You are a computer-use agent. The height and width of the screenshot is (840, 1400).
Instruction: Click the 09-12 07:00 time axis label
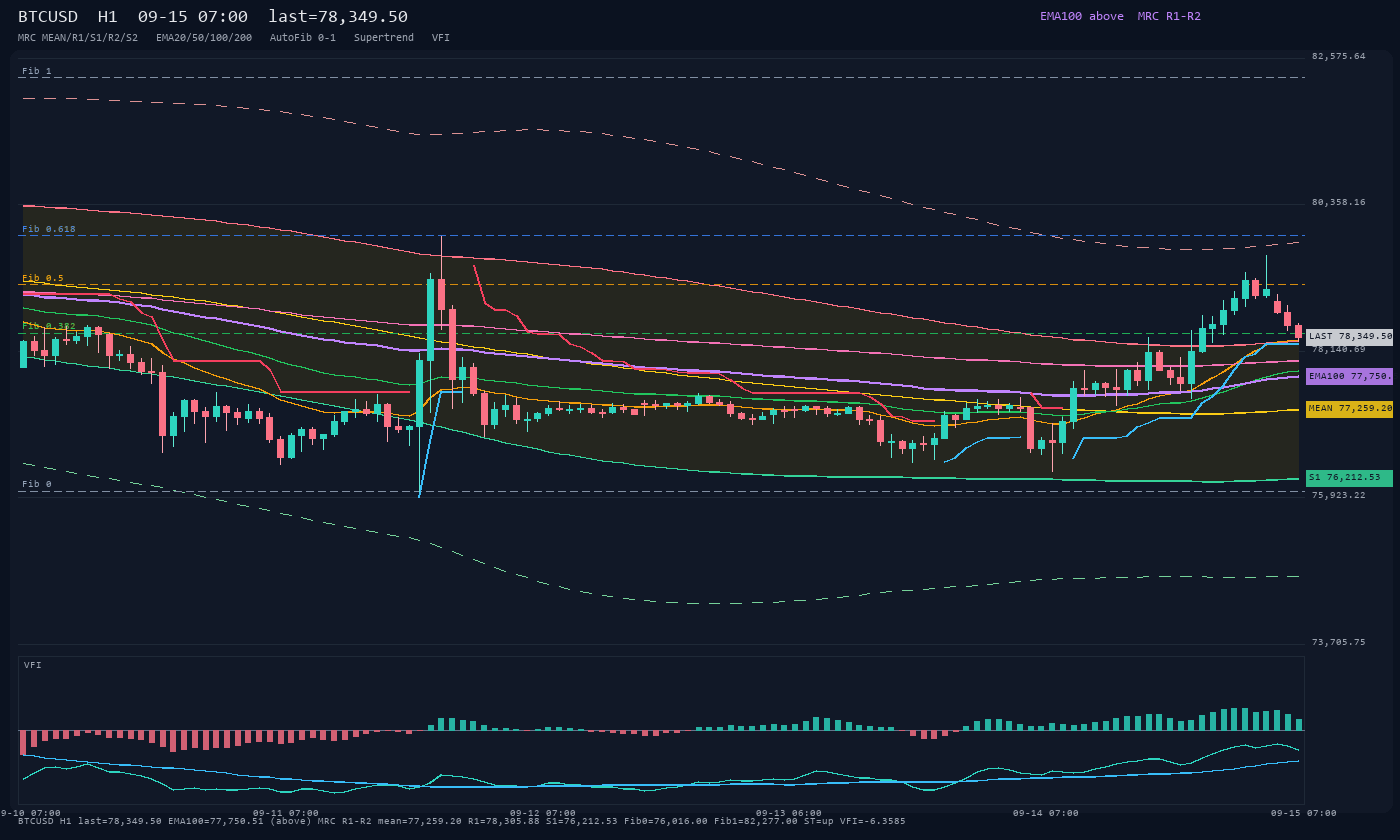coord(543,813)
